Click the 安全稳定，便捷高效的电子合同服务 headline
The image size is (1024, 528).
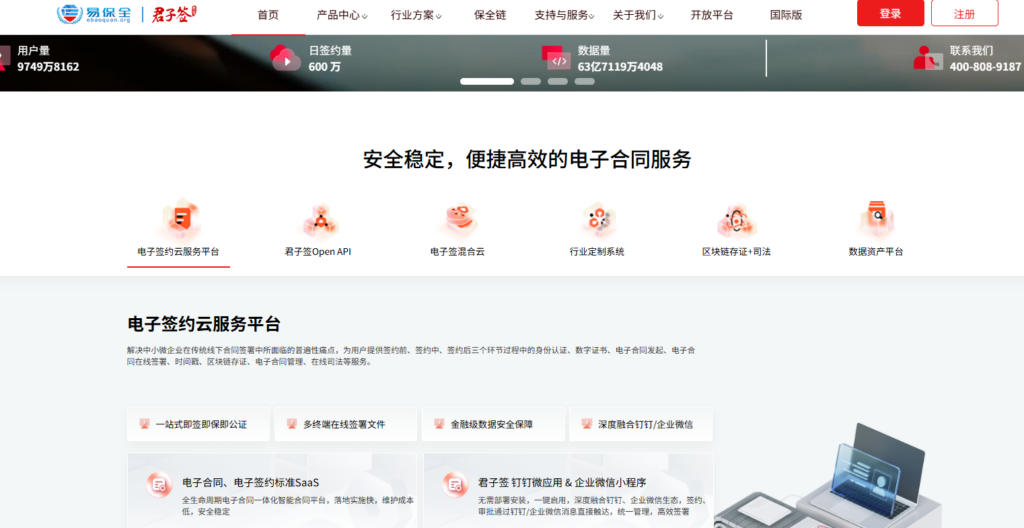tap(527, 159)
